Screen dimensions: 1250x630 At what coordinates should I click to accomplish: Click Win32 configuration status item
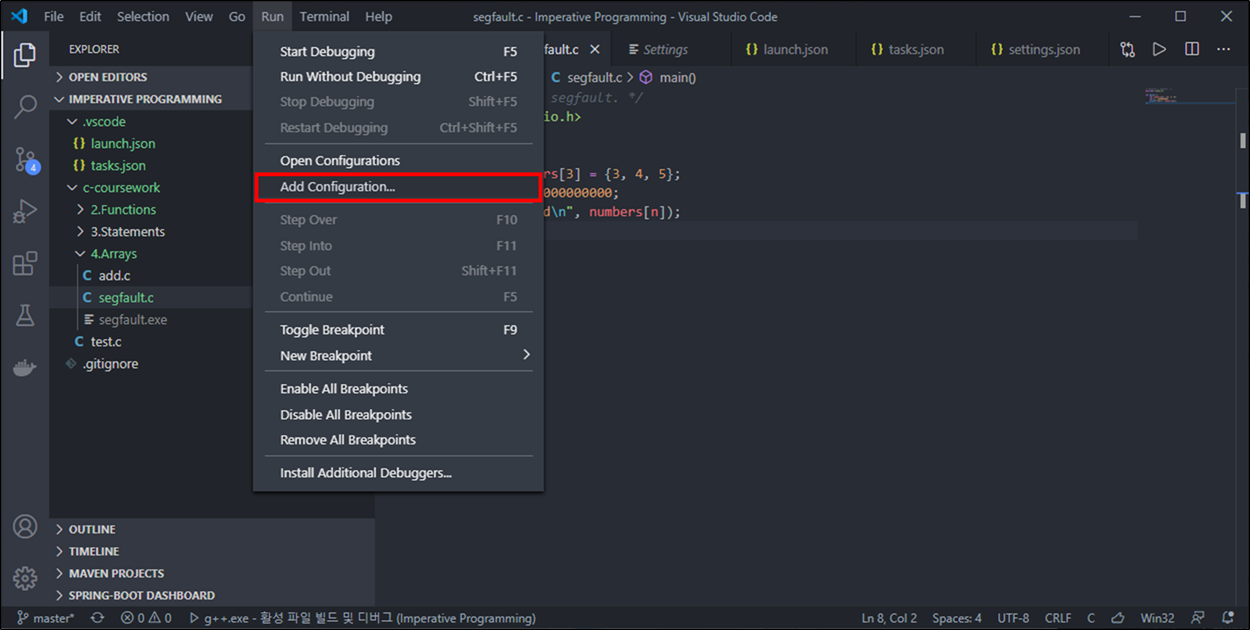1160,618
